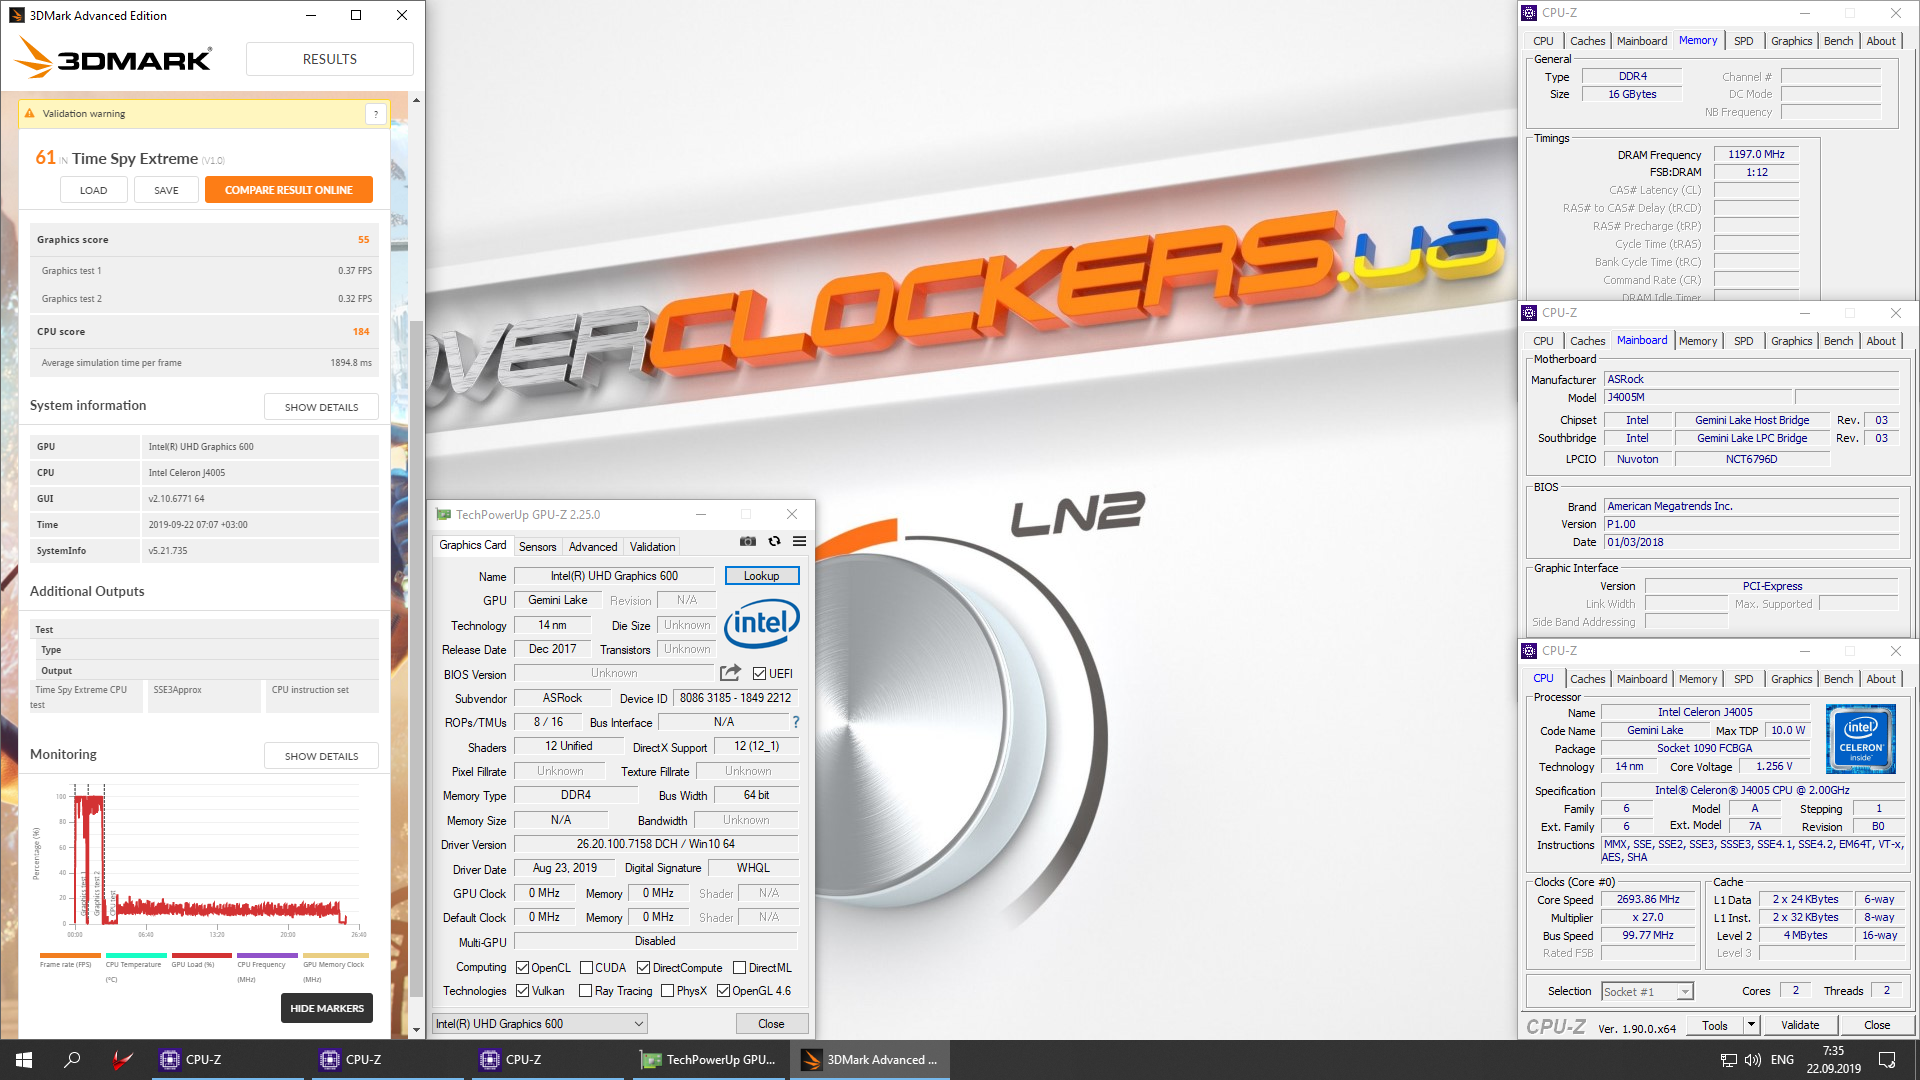Click the ENG language indicator

tap(1782, 1060)
